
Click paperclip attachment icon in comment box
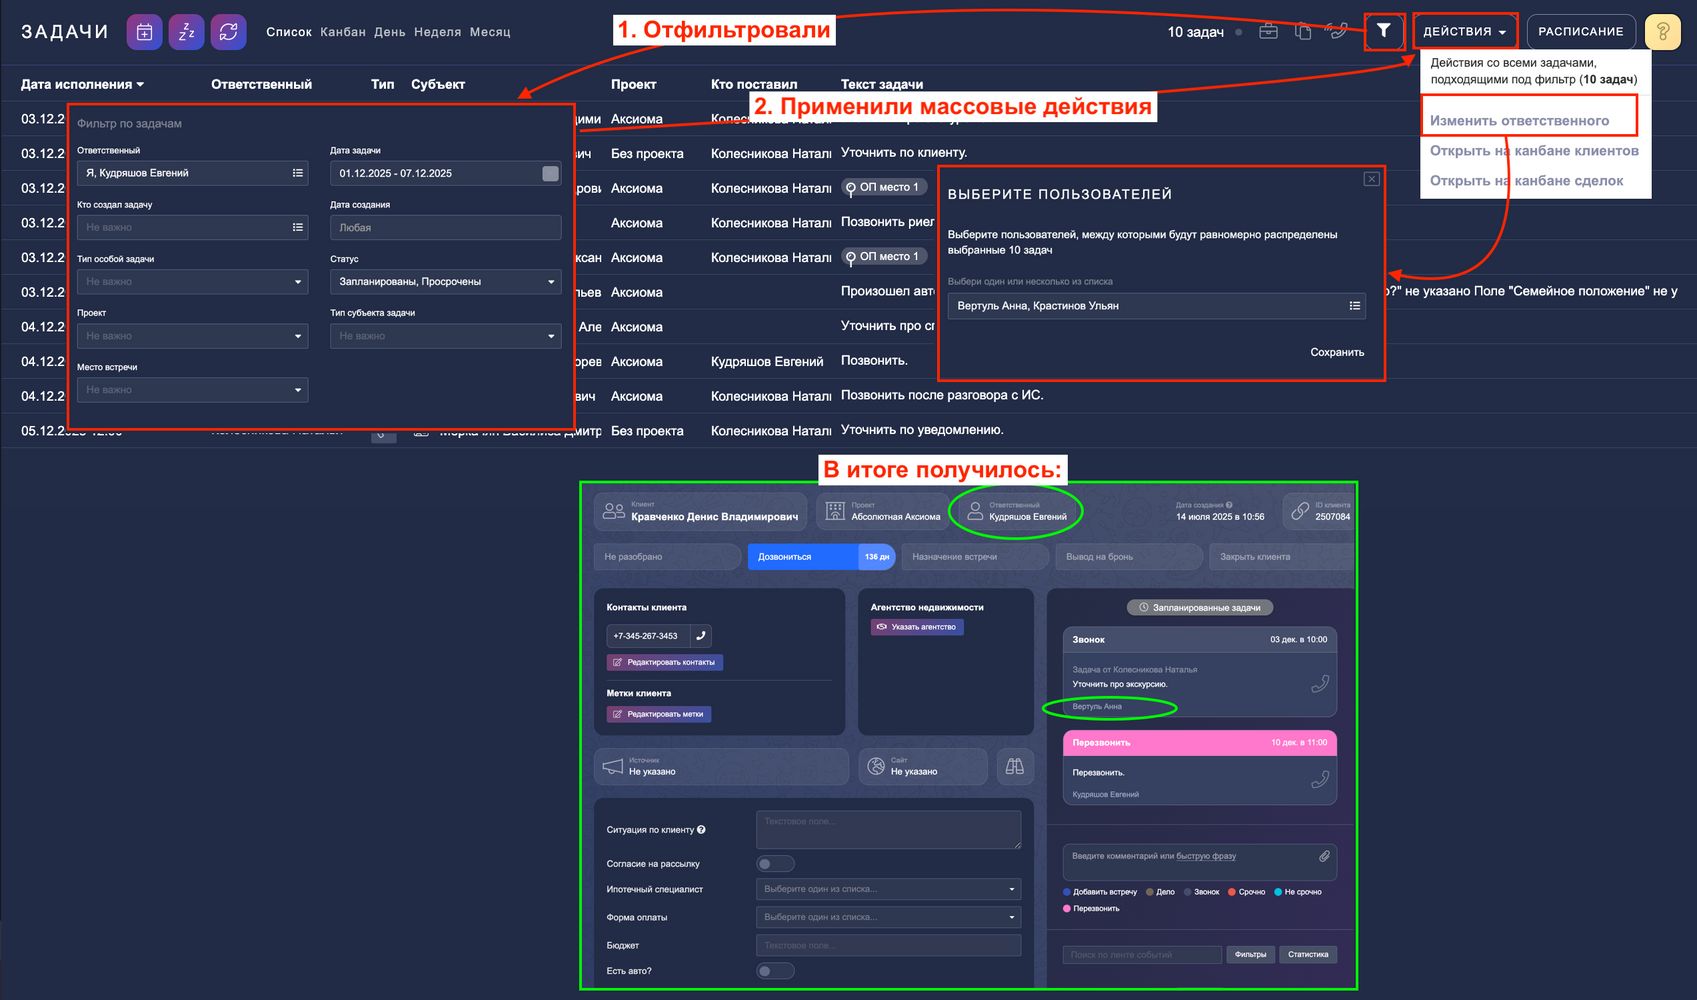[x=1324, y=856]
